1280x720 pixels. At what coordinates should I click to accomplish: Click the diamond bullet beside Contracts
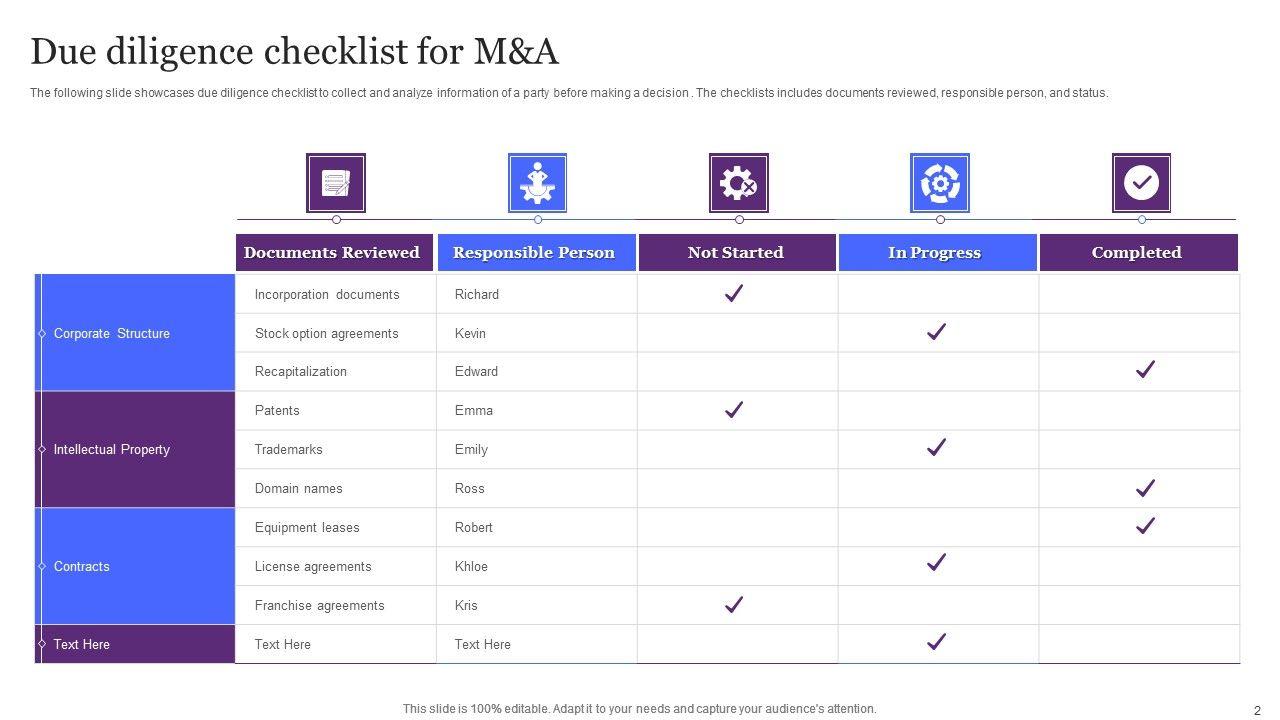click(x=42, y=566)
